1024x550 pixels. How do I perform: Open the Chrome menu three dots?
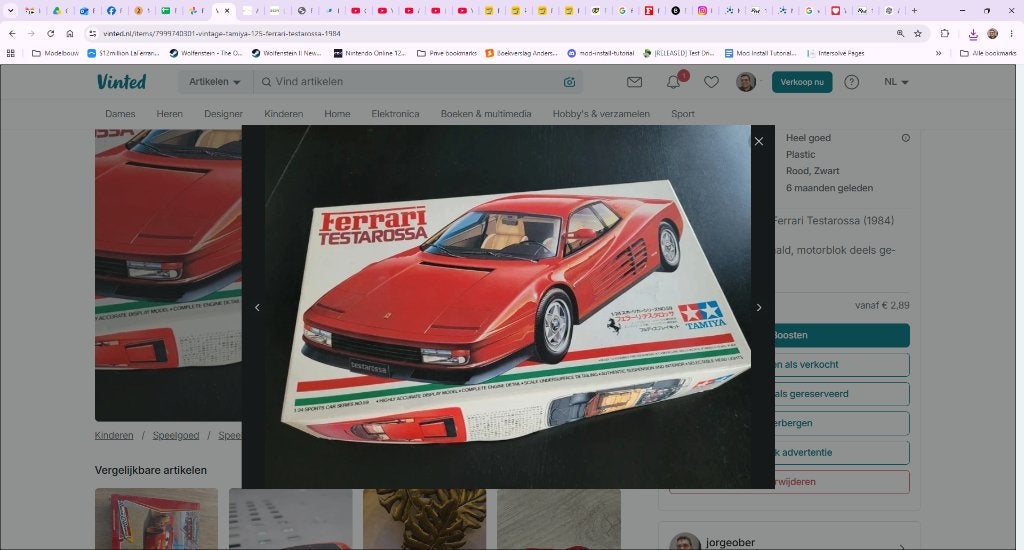(x=1012, y=33)
